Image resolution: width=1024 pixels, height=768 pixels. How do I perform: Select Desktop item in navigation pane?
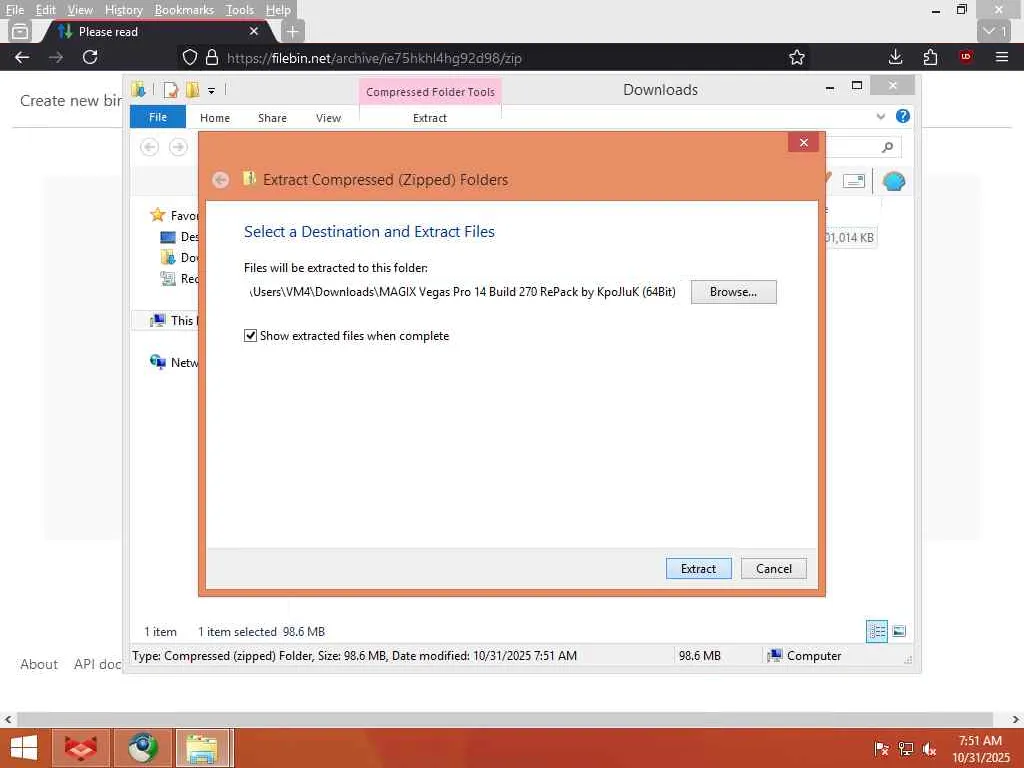click(x=179, y=236)
